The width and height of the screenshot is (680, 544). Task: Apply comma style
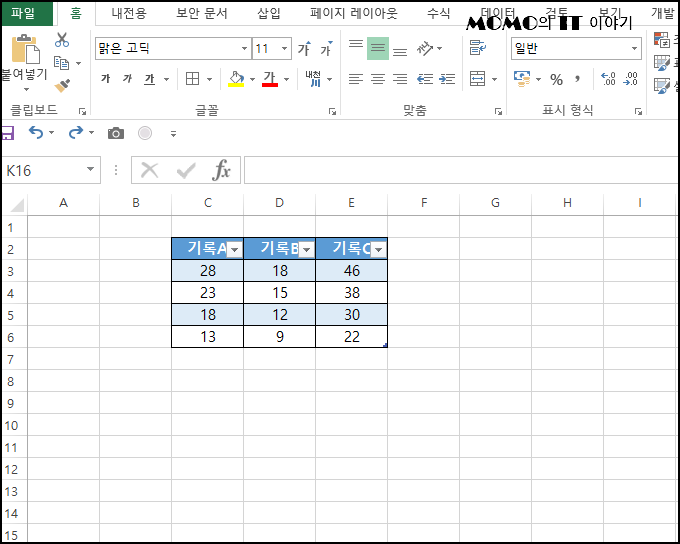click(x=577, y=79)
